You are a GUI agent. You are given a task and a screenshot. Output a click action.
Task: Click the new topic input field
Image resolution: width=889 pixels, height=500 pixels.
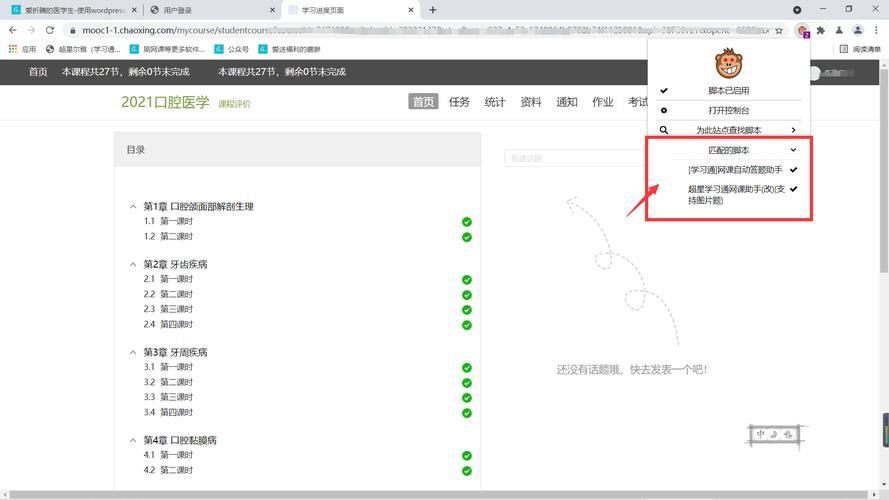(575, 158)
